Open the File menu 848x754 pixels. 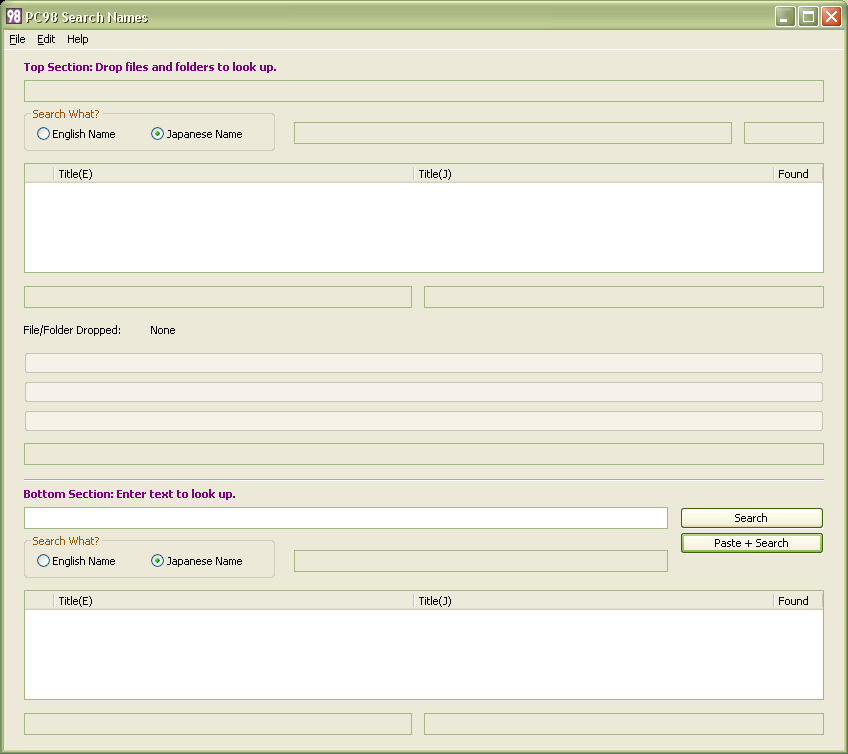(17, 39)
